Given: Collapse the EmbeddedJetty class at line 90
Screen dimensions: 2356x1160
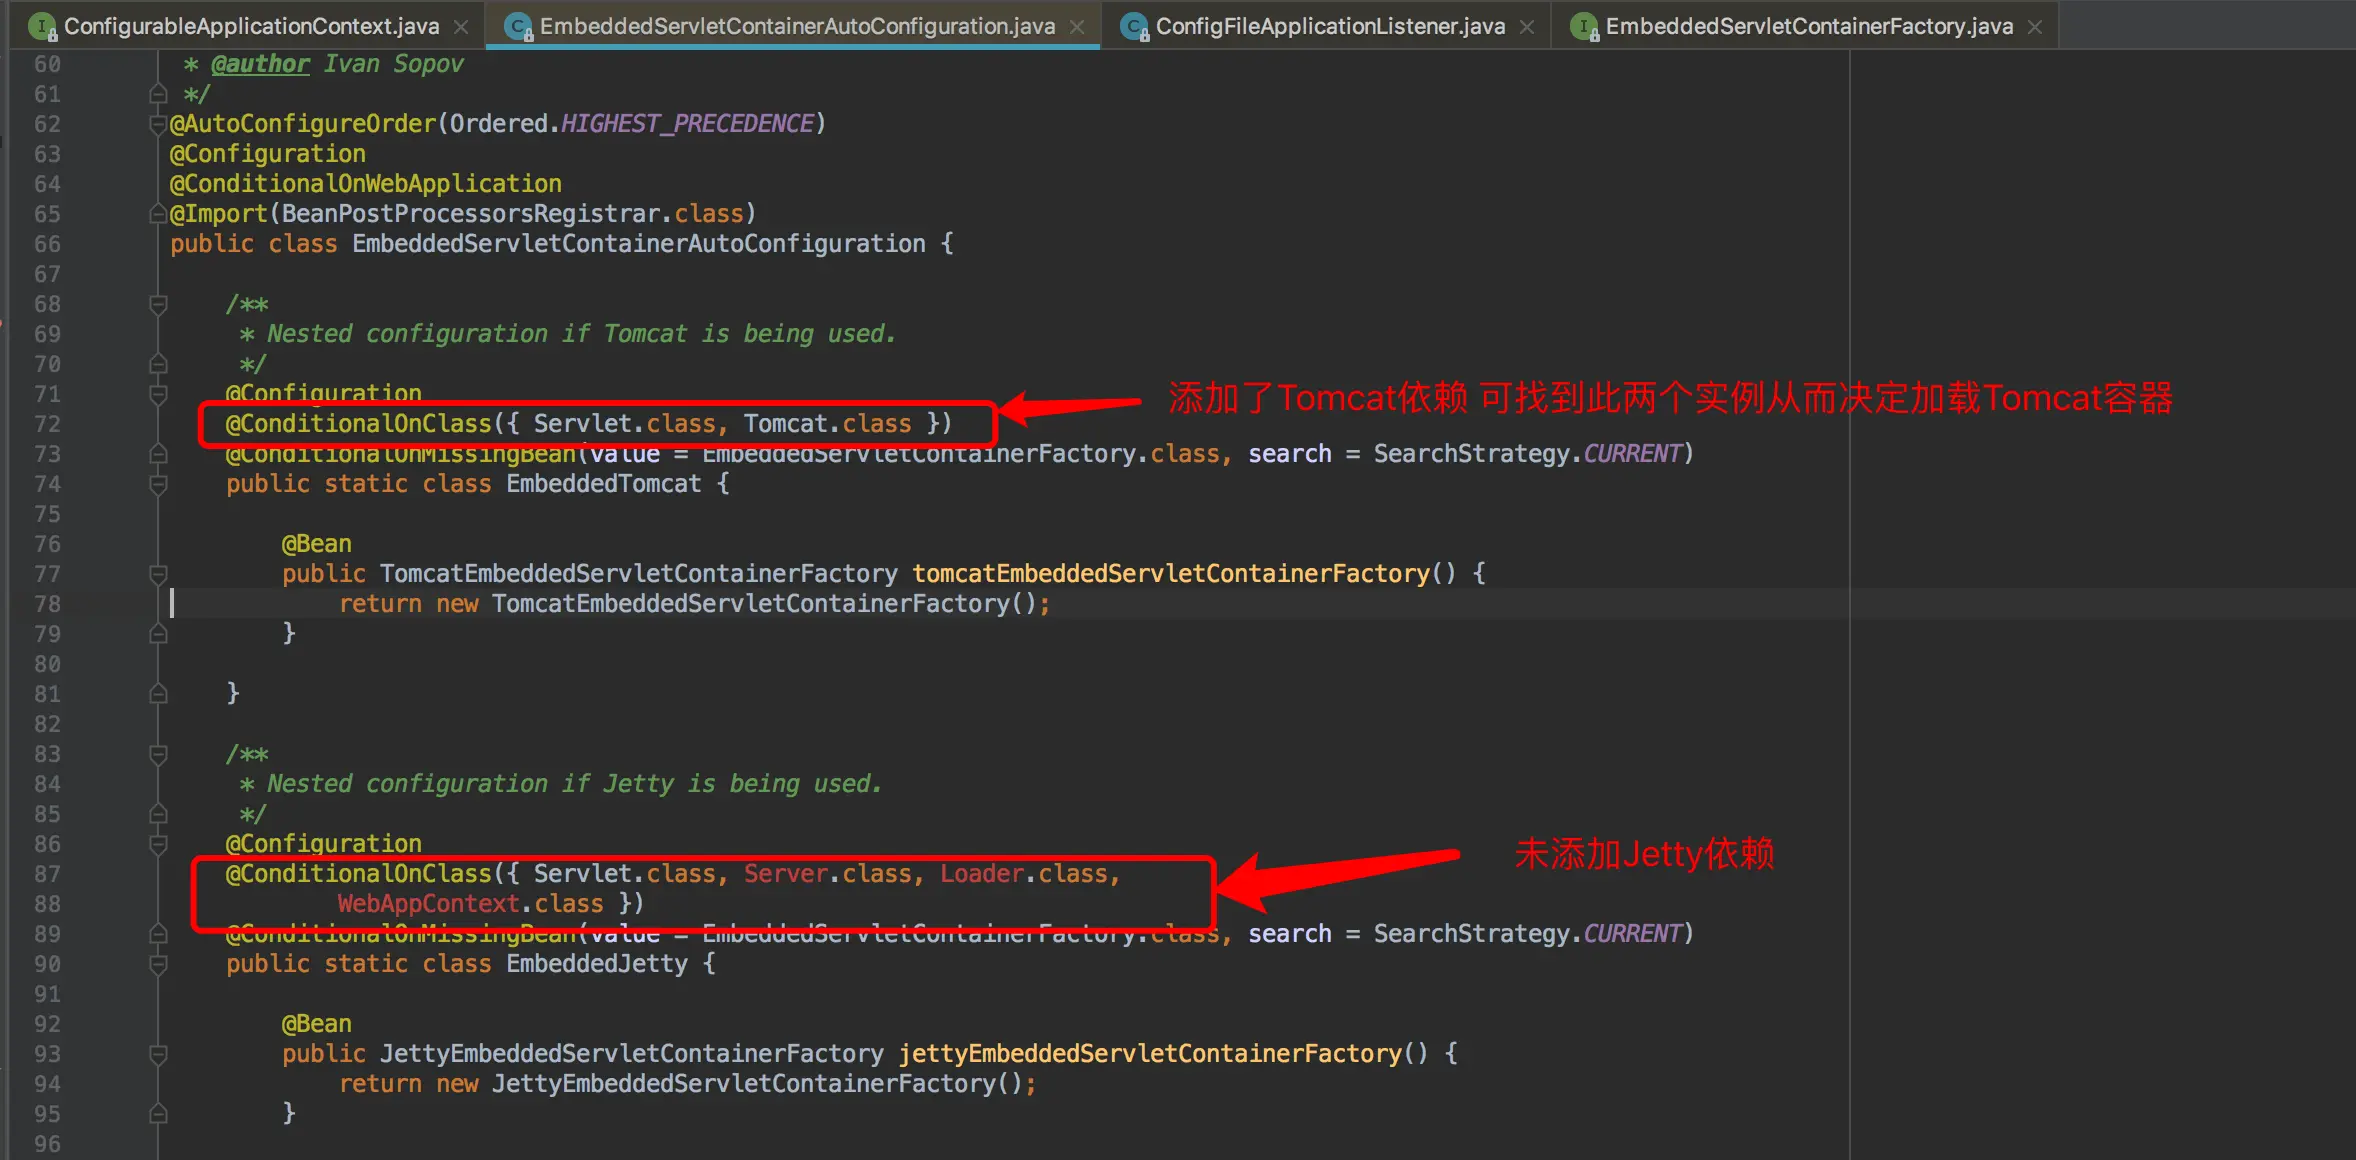Looking at the screenshot, I should click(x=157, y=964).
